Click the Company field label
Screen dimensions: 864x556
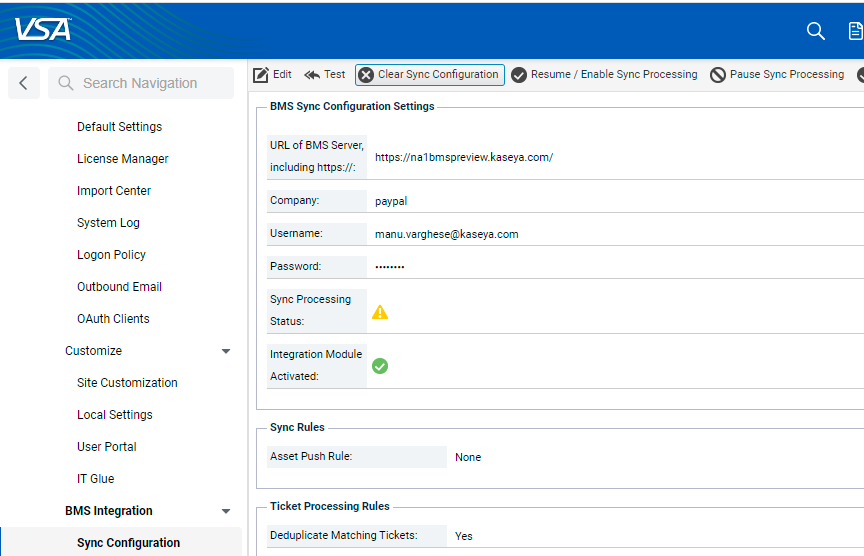pos(294,200)
